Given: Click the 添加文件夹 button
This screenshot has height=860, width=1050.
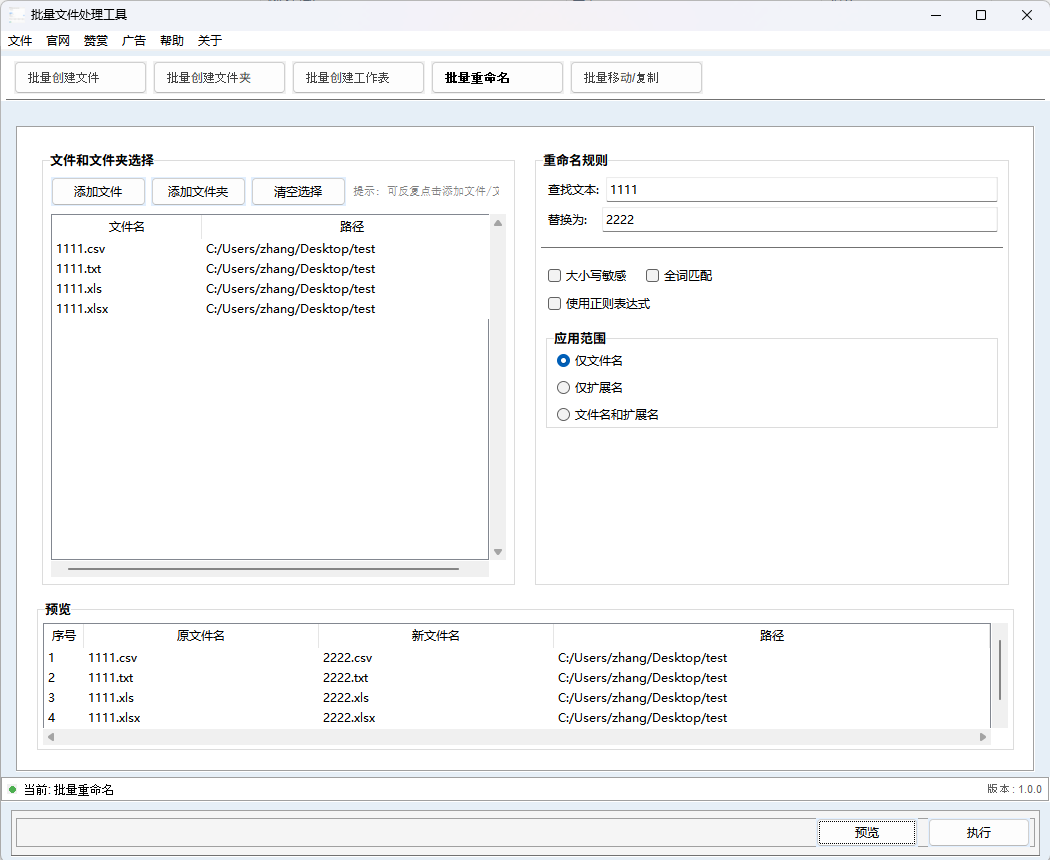Looking at the screenshot, I should (198, 191).
